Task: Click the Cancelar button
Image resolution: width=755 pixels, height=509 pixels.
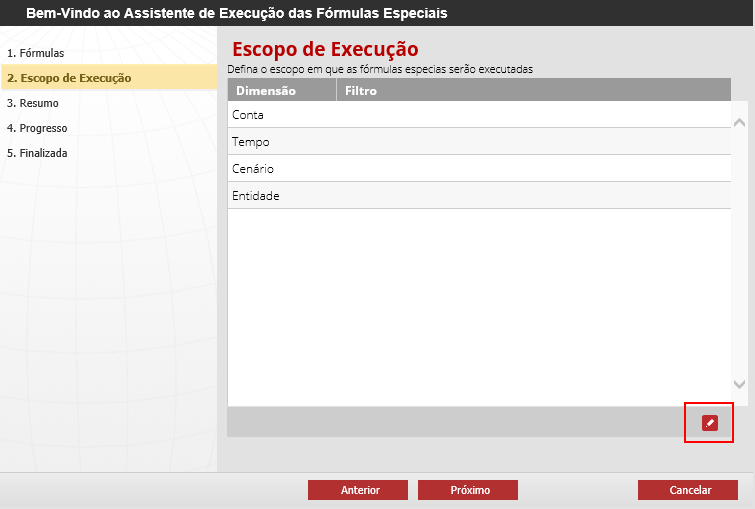Action: click(688, 490)
